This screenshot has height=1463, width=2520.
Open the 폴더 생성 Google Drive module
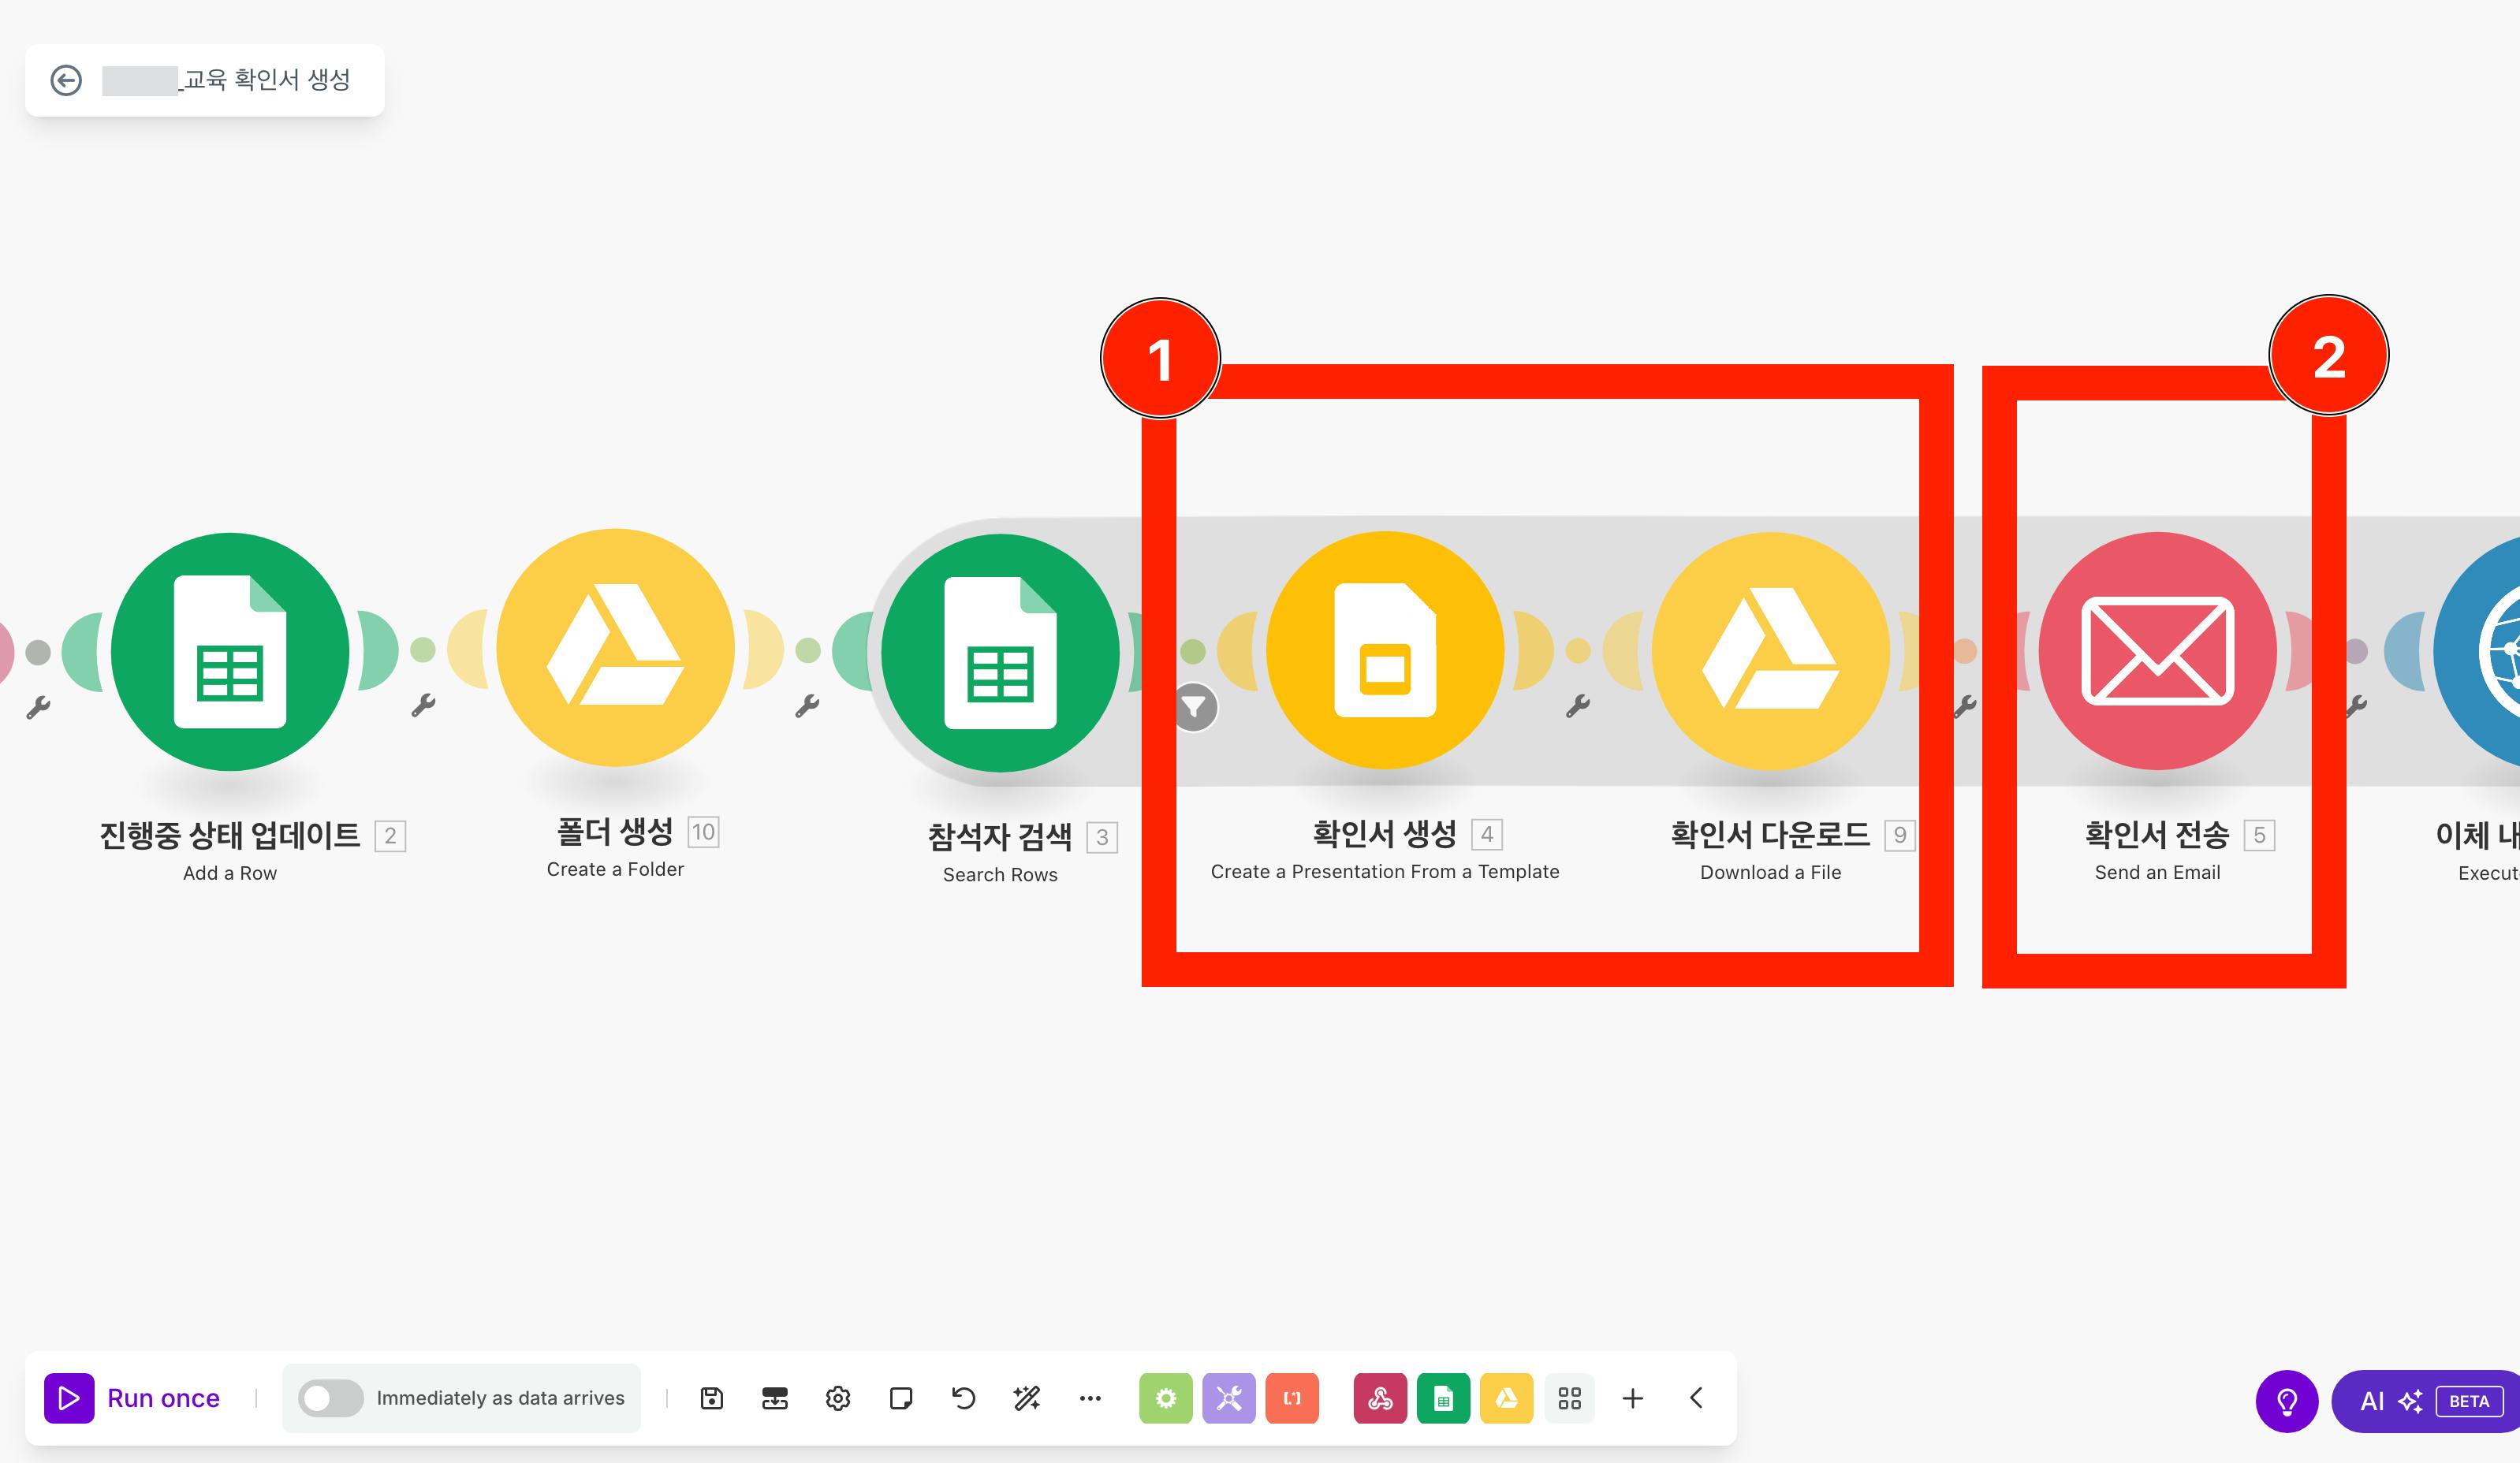point(615,648)
